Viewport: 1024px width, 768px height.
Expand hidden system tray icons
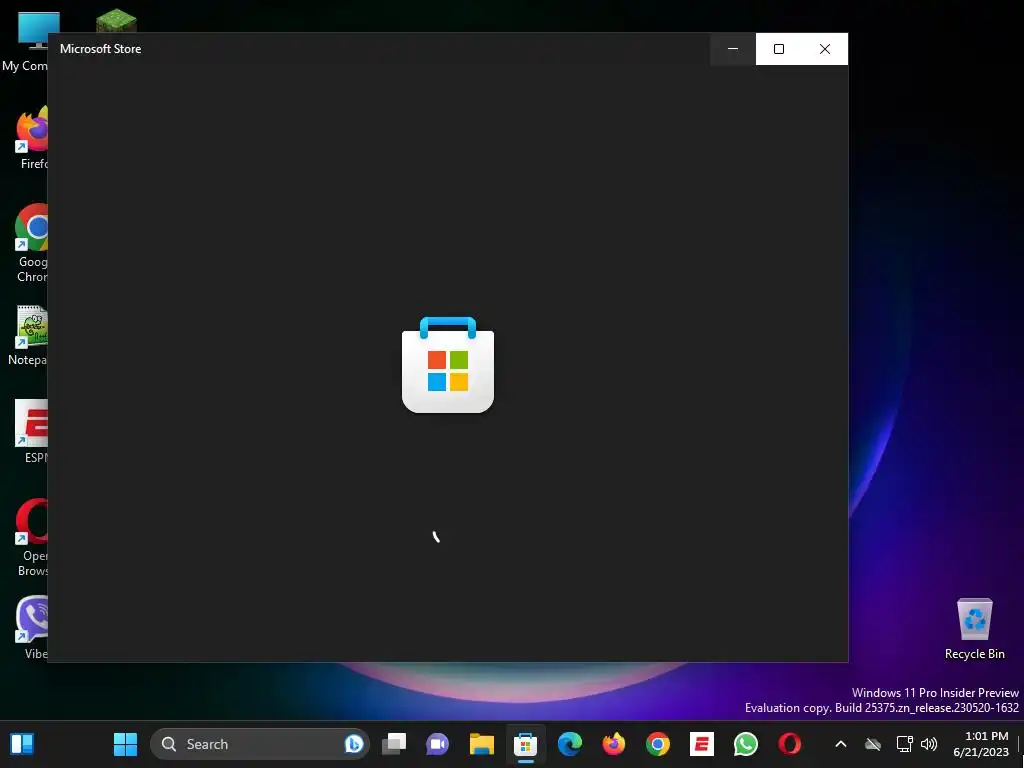[x=840, y=744]
